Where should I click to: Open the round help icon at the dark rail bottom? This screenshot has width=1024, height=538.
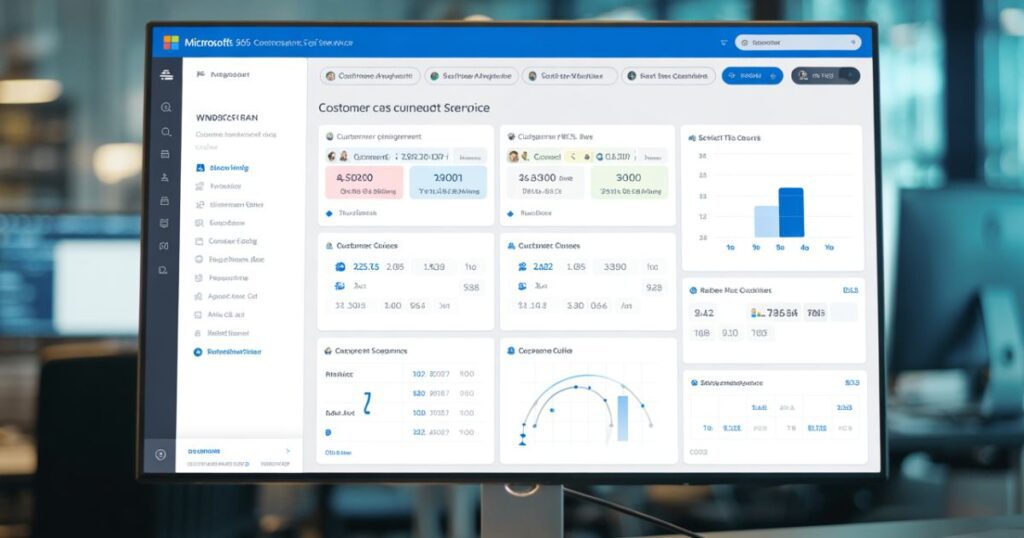161,454
